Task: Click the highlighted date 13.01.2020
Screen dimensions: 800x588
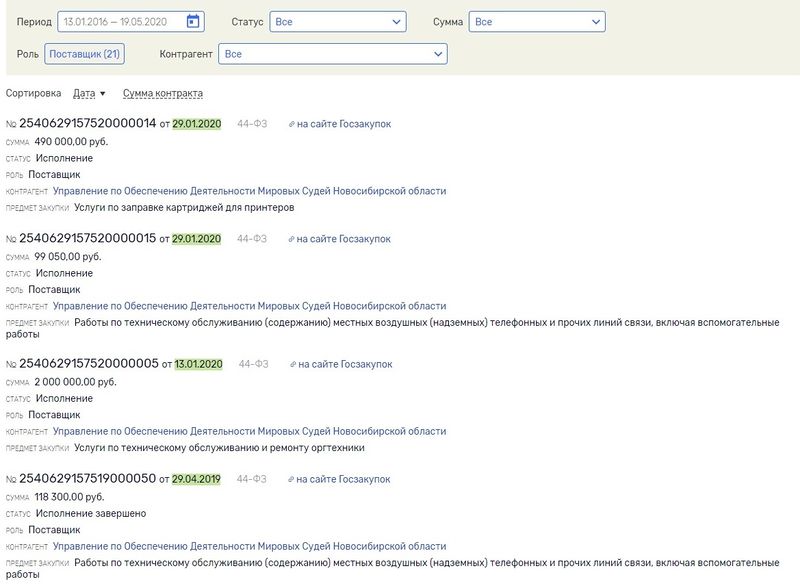Action: (x=198, y=364)
